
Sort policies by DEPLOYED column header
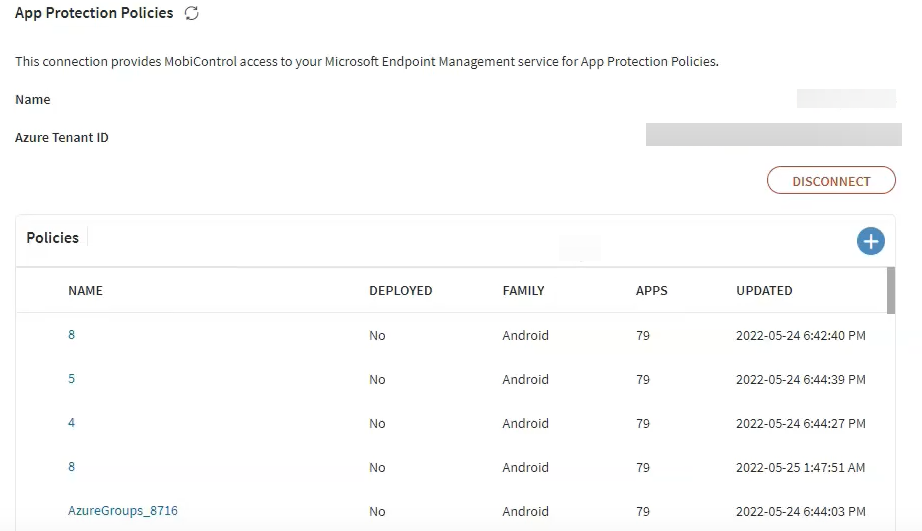tap(400, 291)
